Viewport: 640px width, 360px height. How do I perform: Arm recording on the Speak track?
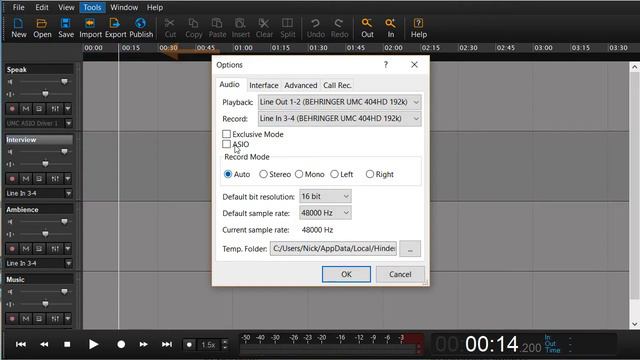(12, 109)
